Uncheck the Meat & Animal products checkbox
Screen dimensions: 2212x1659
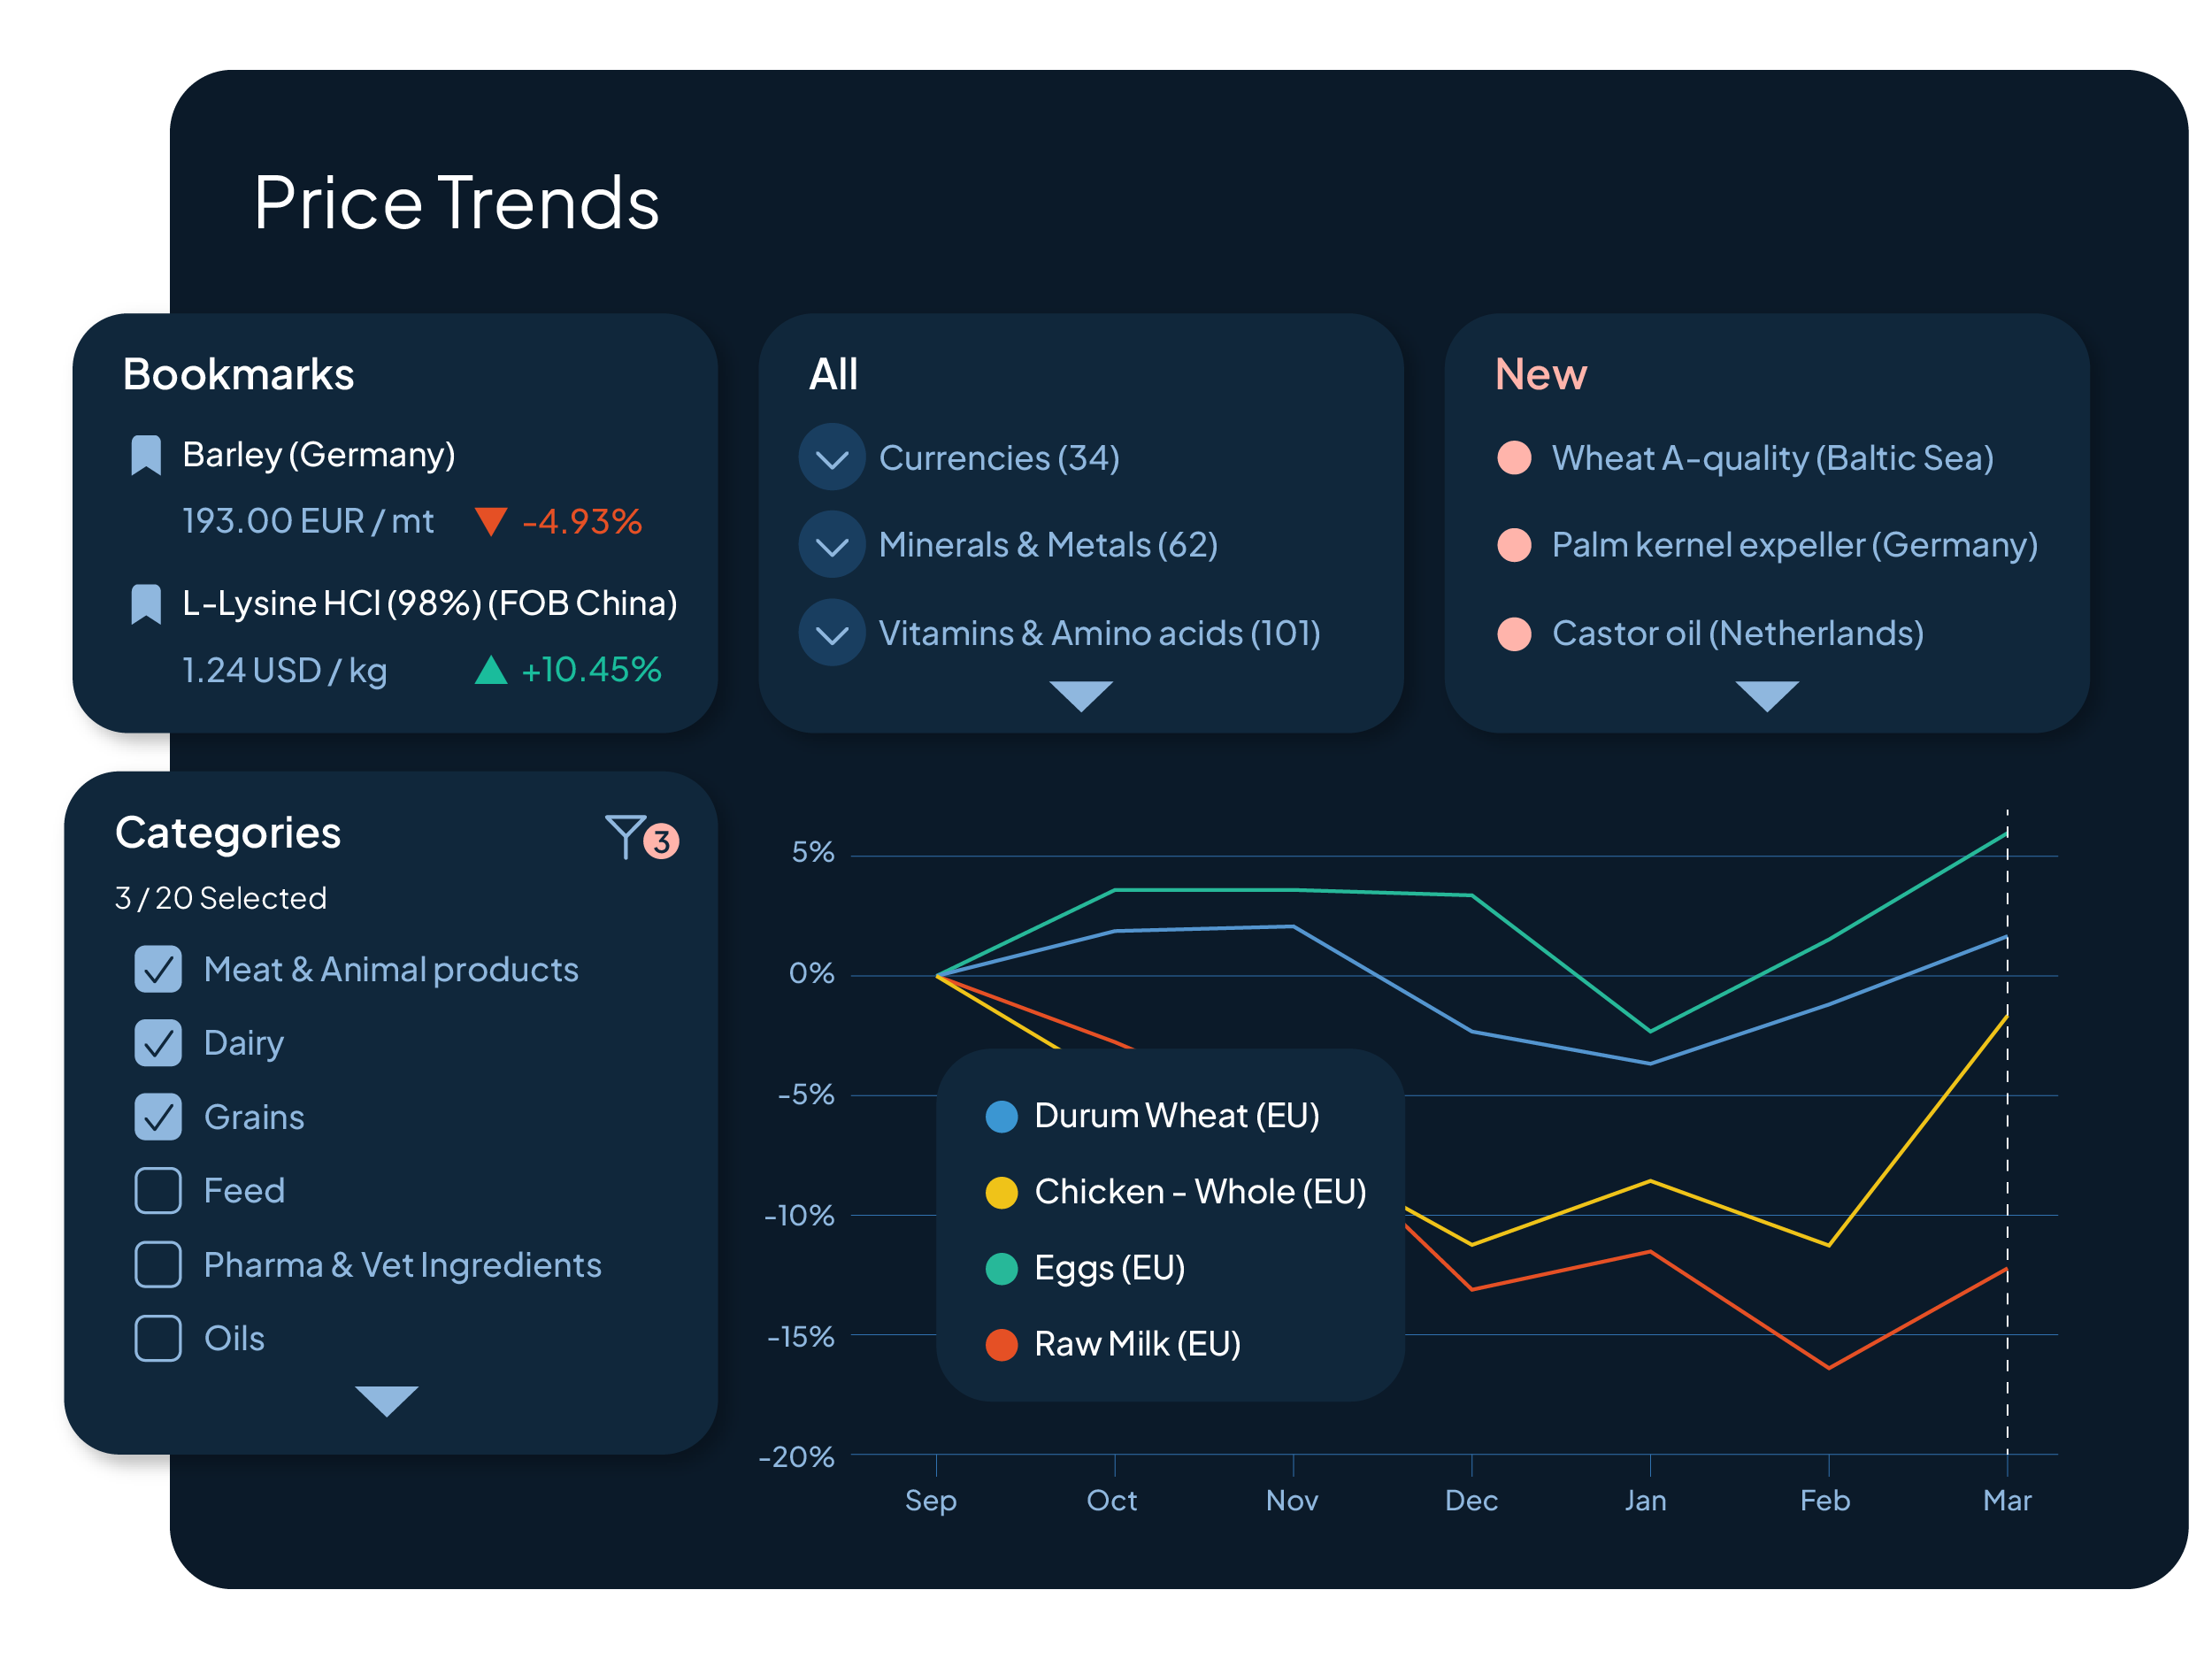point(158,970)
